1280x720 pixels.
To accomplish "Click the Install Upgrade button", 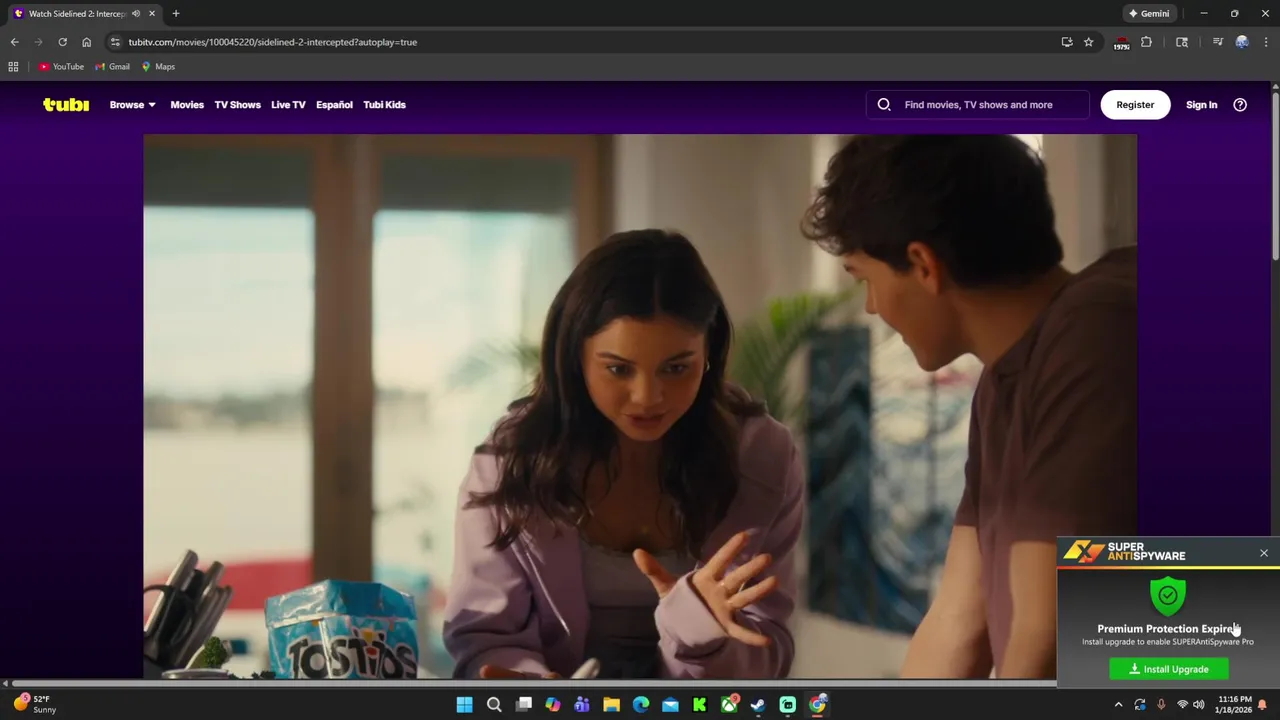I will pos(1169,669).
